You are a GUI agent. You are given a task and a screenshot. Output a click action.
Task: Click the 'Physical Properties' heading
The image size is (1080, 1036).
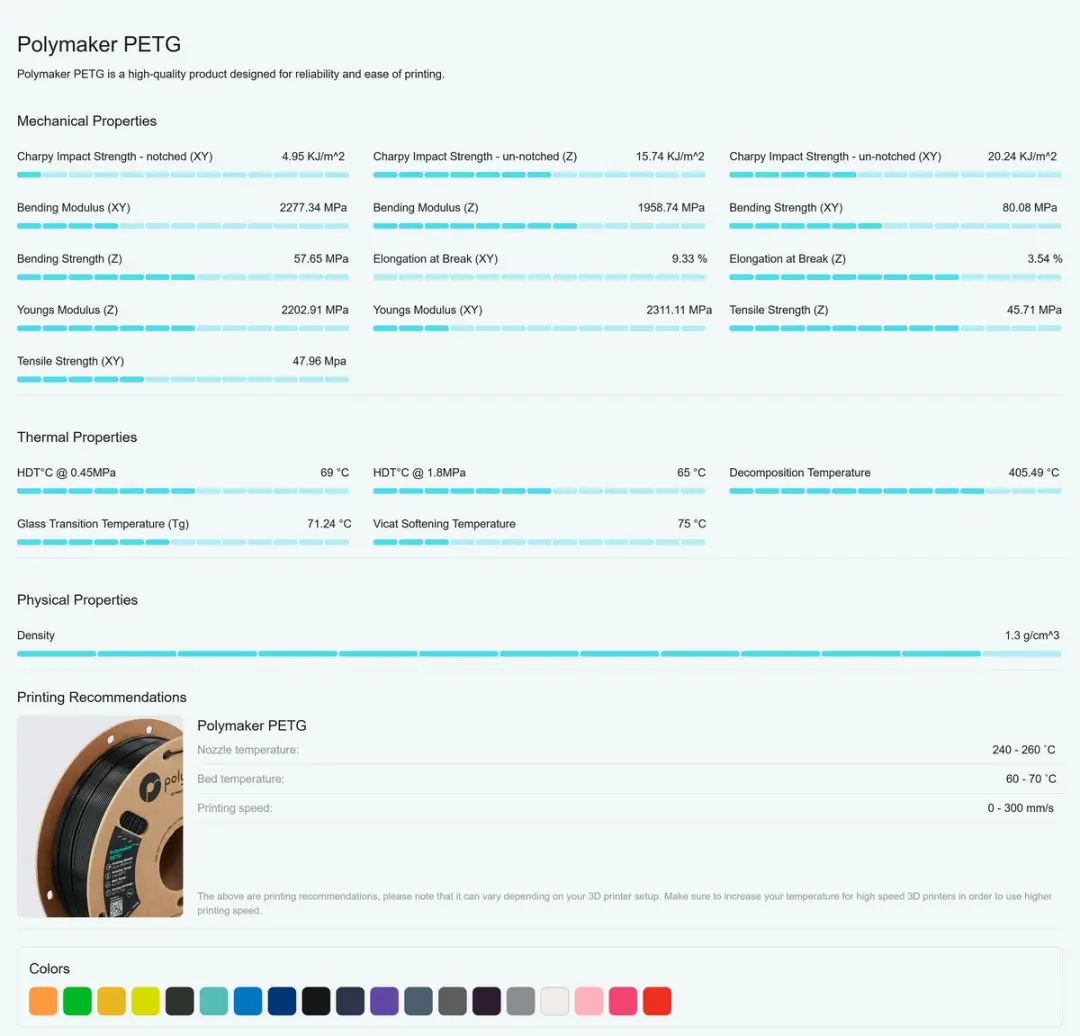77,599
